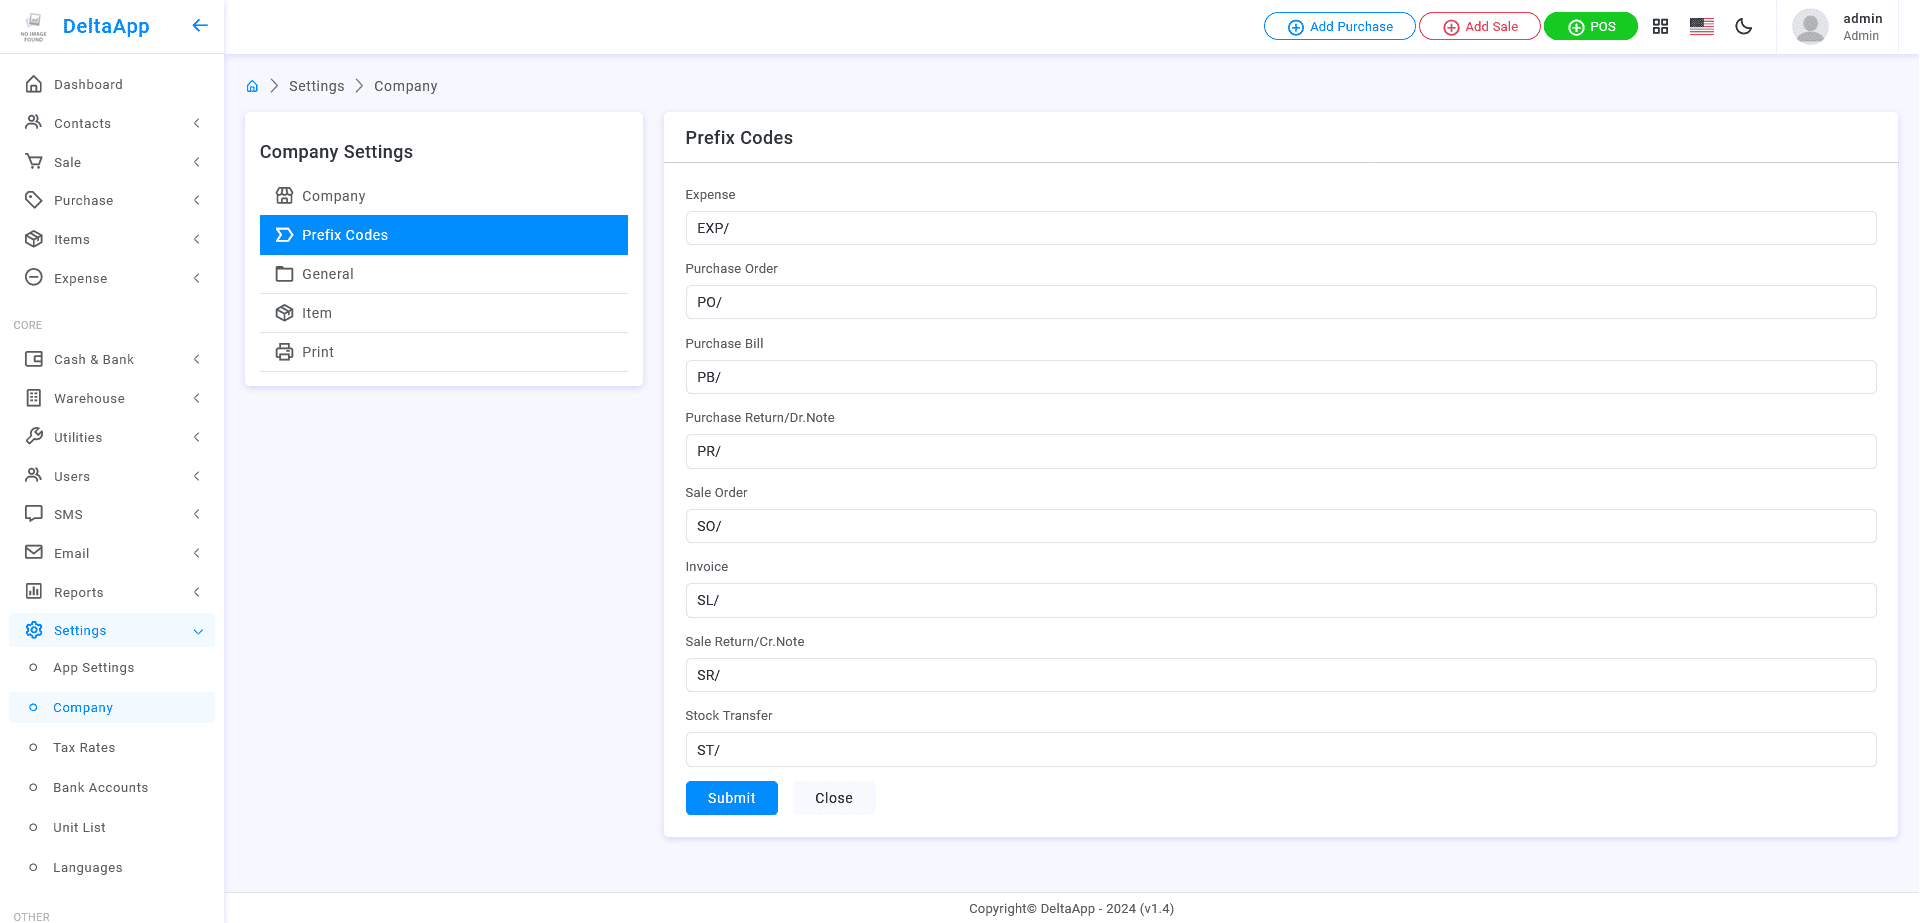
Task: Expand the Reports menu chevron
Action: click(x=197, y=592)
